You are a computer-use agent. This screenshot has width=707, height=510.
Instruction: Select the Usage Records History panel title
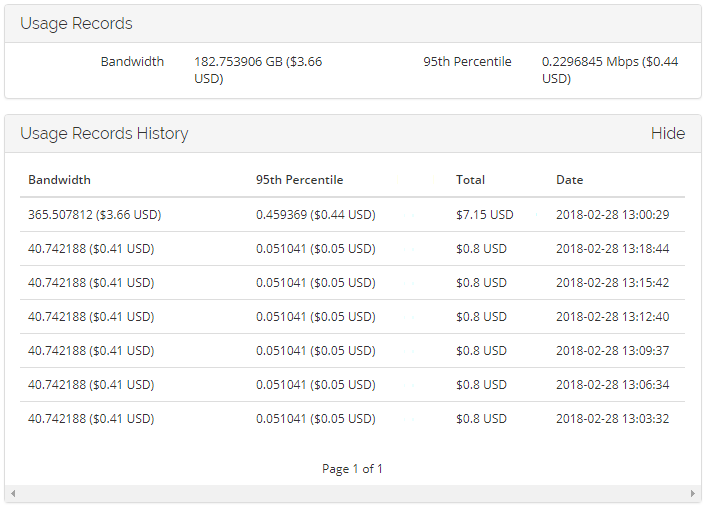pos(104,133)
